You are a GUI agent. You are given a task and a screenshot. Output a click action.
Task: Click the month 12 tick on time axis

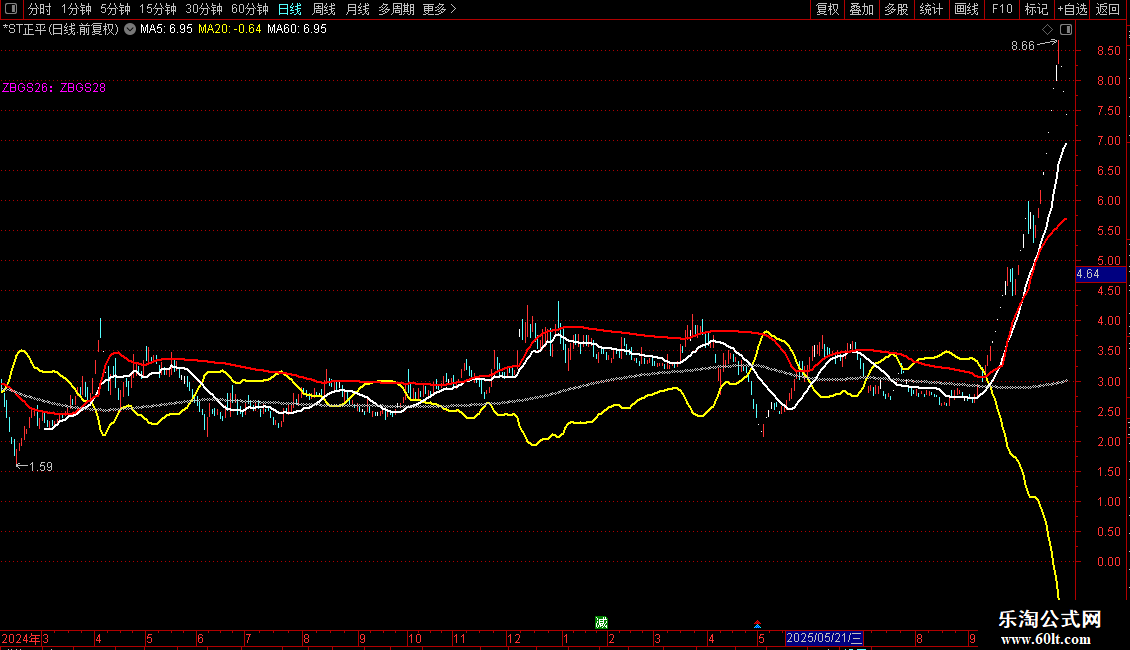[513, 638]
